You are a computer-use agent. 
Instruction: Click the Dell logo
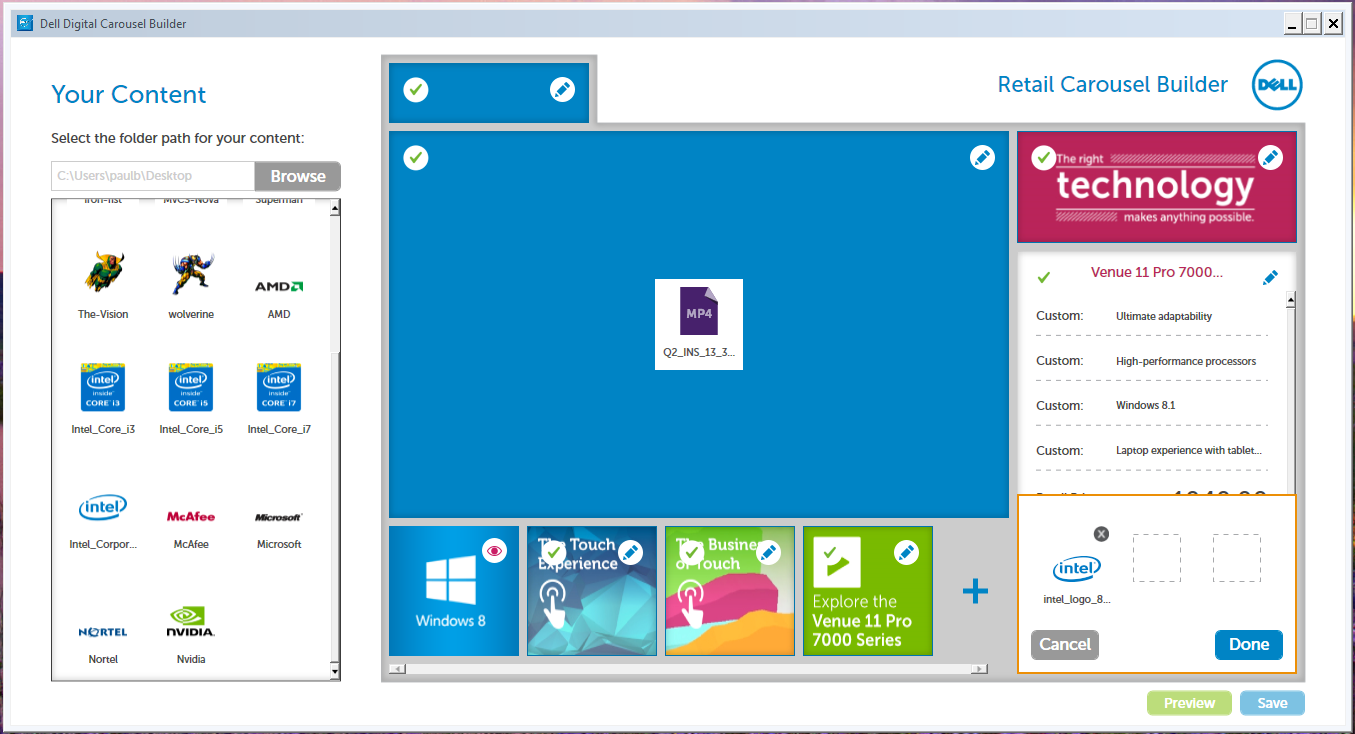pyautogui.click(x=1277, y=87)
